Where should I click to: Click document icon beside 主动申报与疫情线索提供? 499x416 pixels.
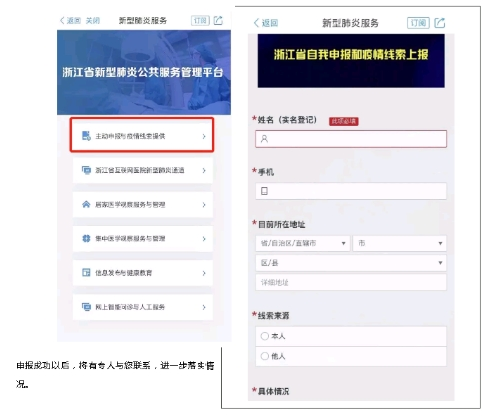pos(86,136)
